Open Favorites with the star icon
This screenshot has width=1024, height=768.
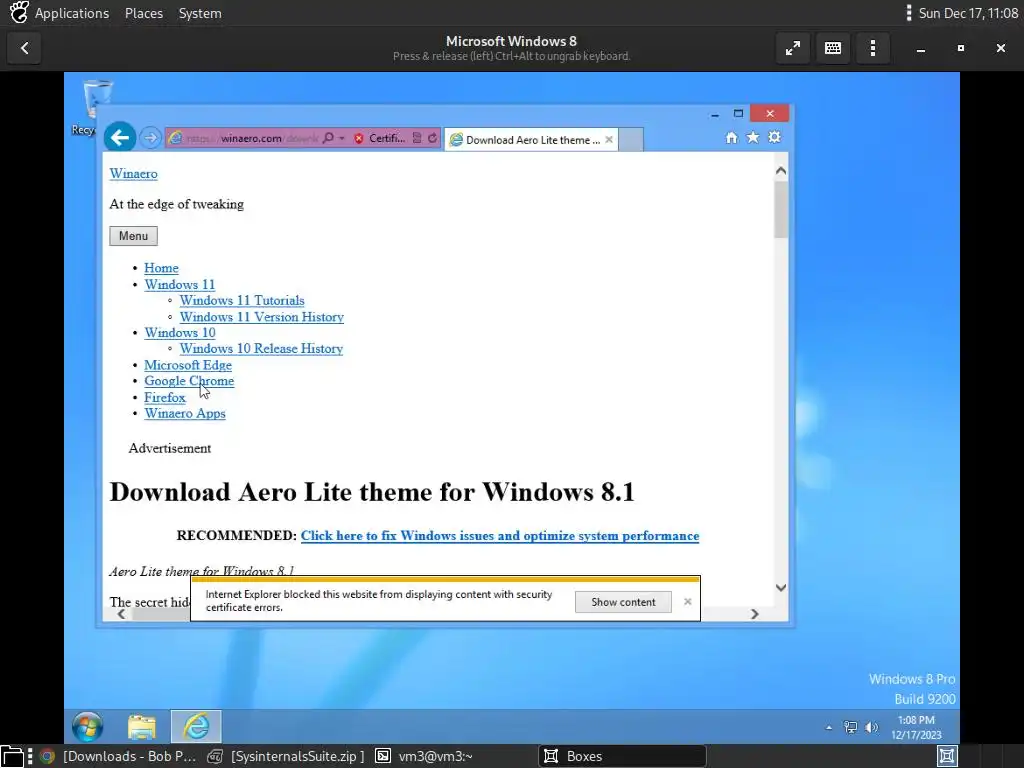(x=753, y=138)
